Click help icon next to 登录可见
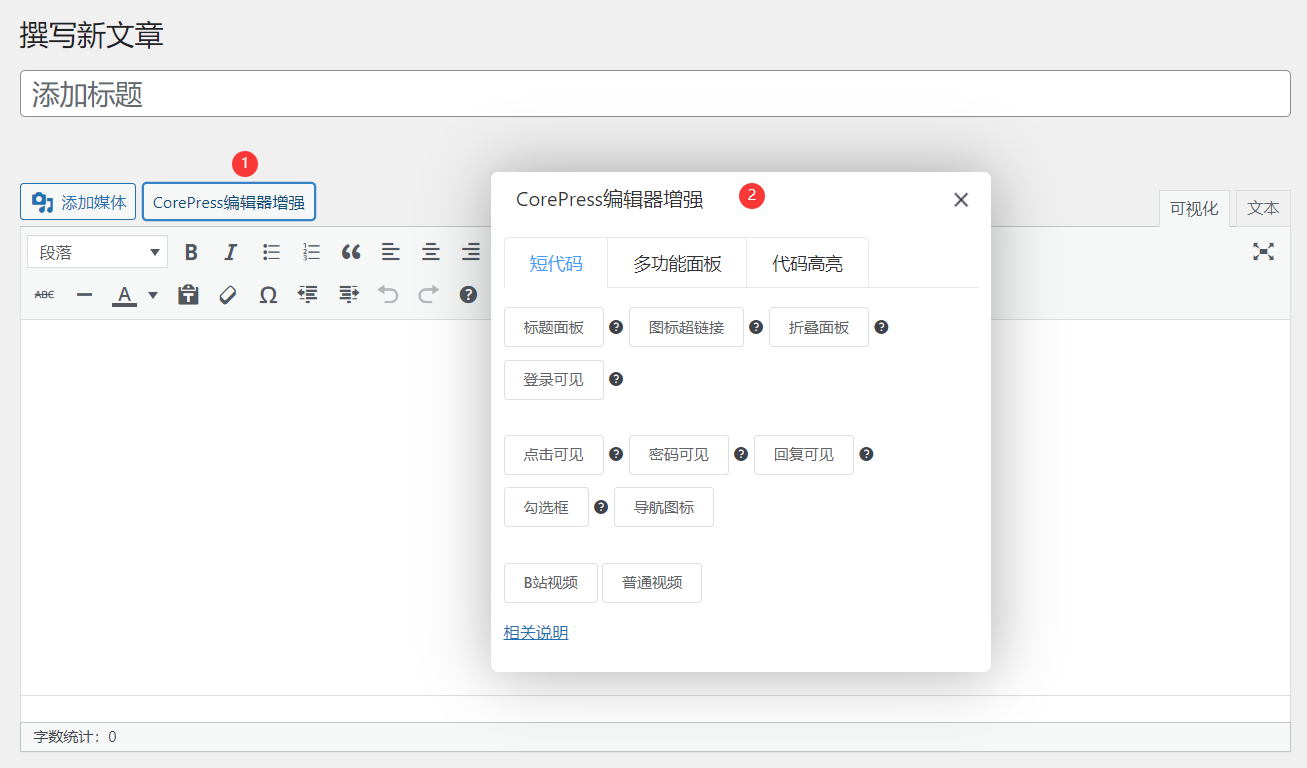Viewport: 1307px width, 768px height. coord(616,379)
